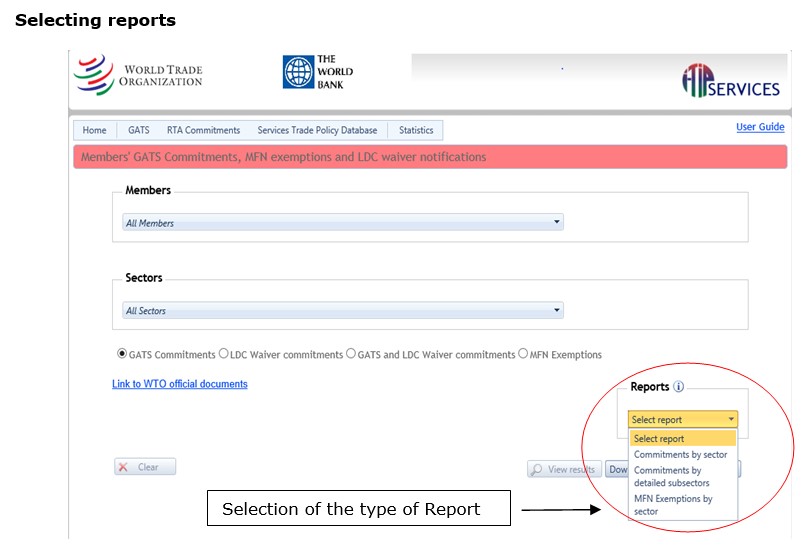Open the Home tab
Viewport: 805px width, 548px height.
pos(94,130)
